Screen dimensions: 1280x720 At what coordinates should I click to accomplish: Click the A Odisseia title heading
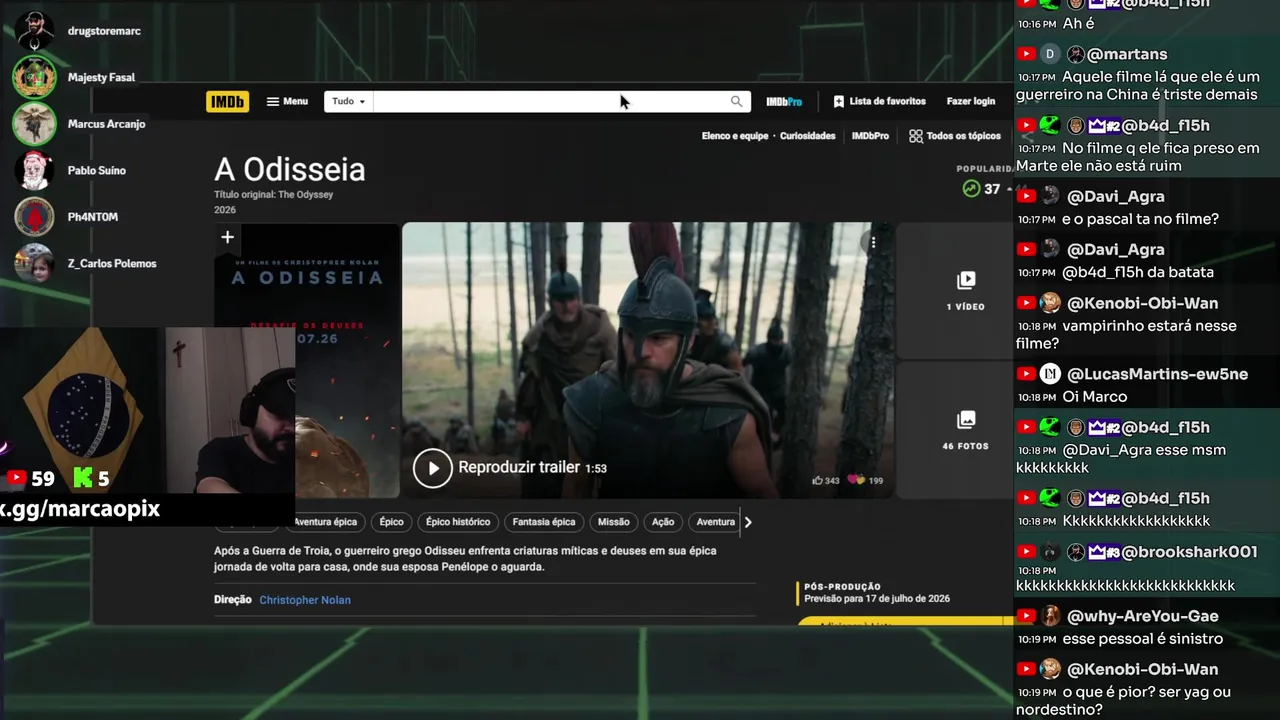tap(290, 169)
